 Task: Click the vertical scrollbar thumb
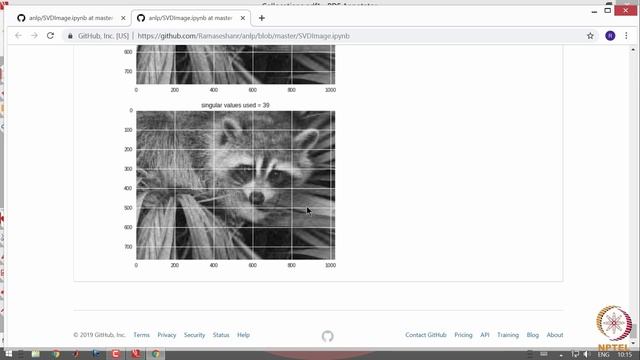(x=633, y=331)
